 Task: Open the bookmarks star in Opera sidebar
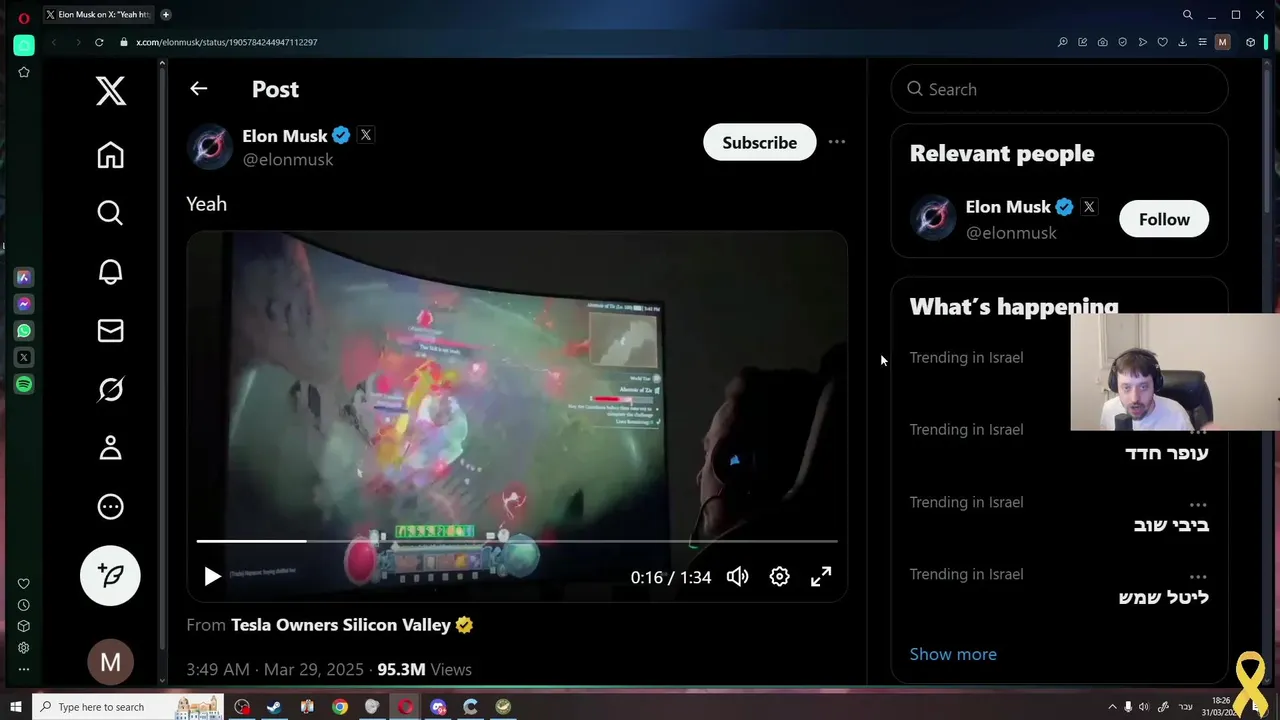pos(24,72)
